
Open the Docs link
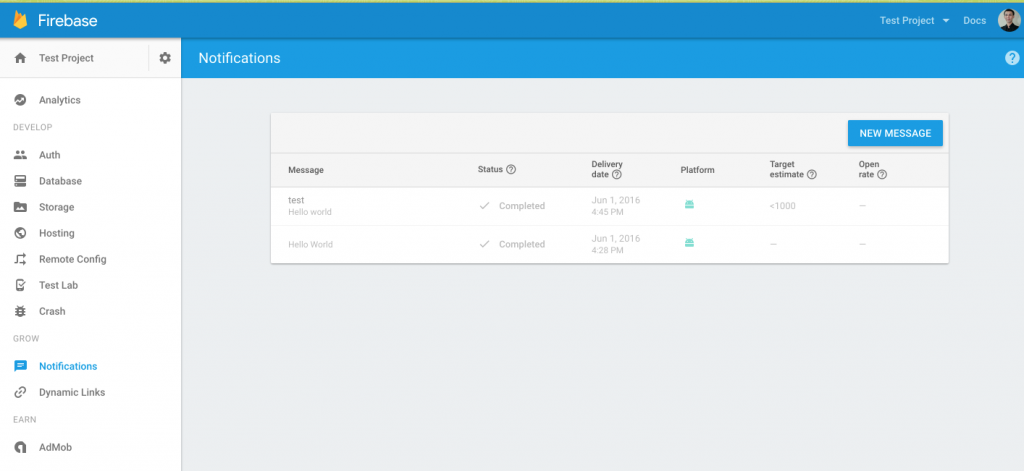(x=974, y=21)
